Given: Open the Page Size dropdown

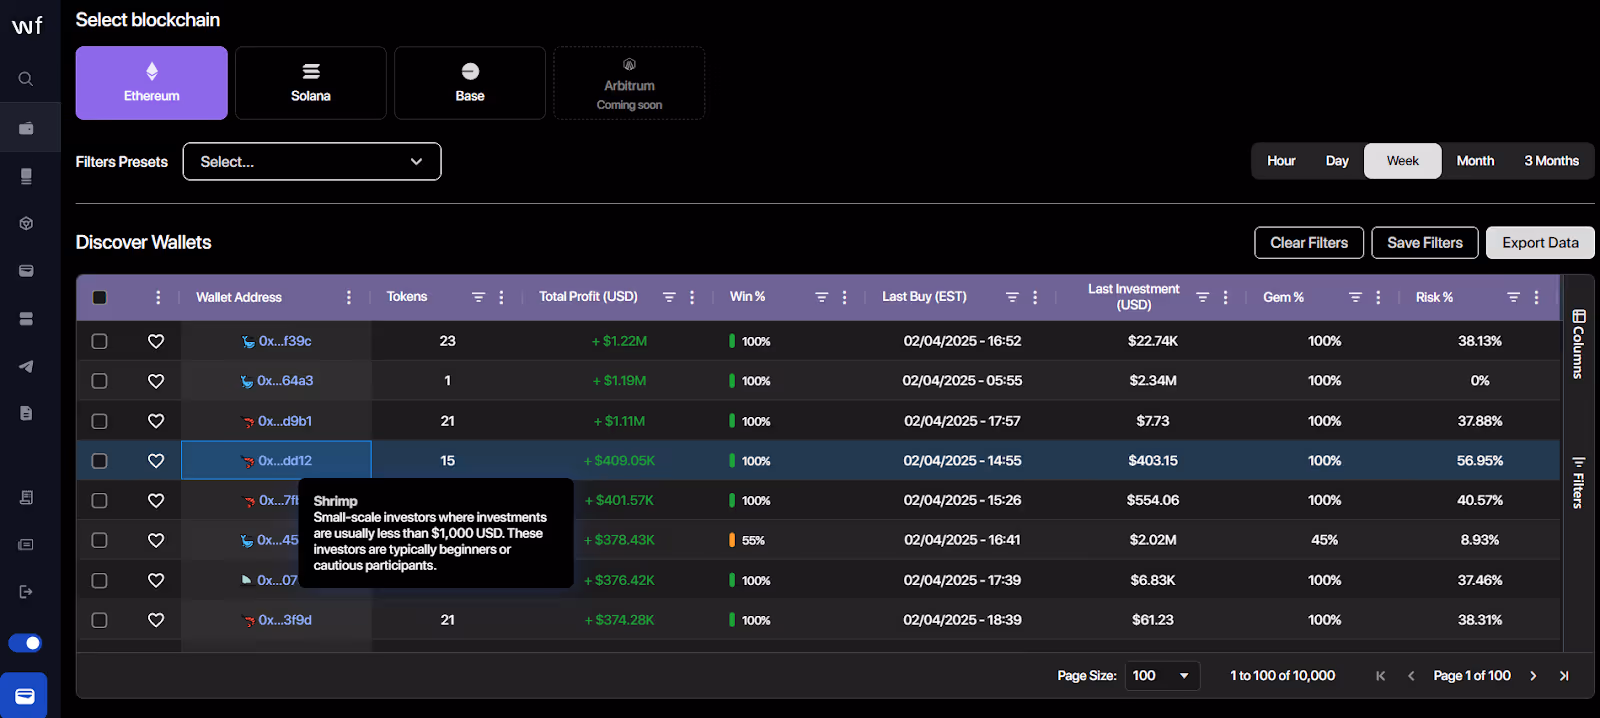Looking at the screenshot, I should 1162,676.
